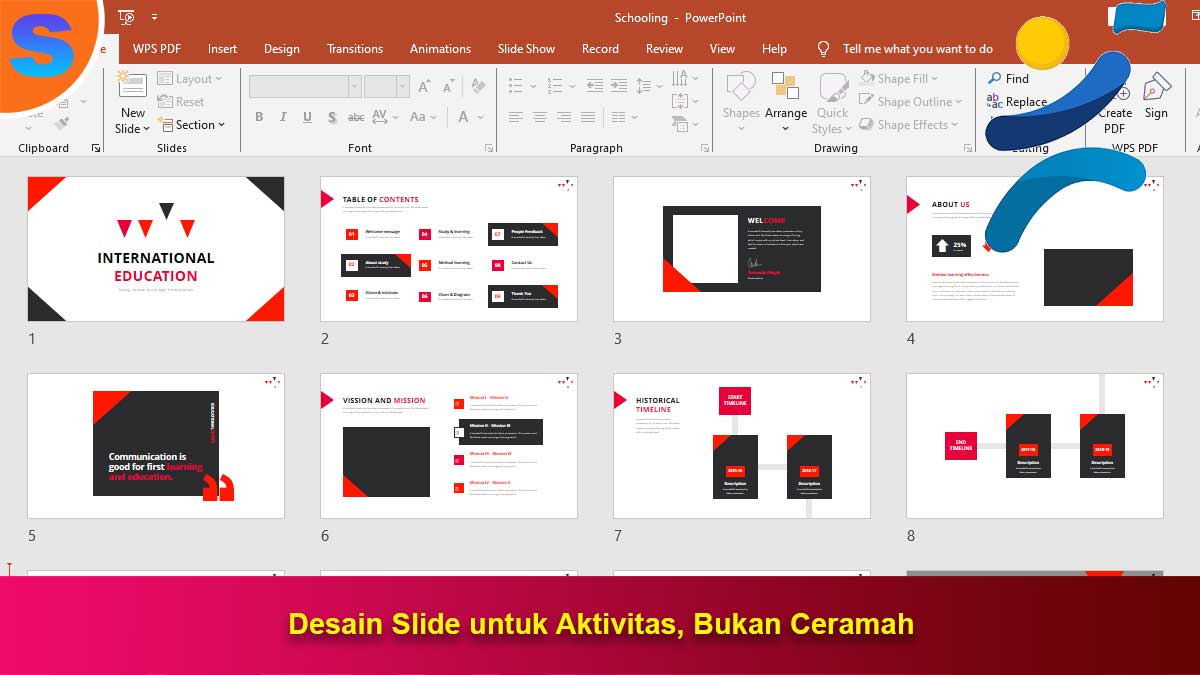Select slide 2 Table of Contents thumbnail
This screenshot has height=675, width=1200.
(449, 249)
